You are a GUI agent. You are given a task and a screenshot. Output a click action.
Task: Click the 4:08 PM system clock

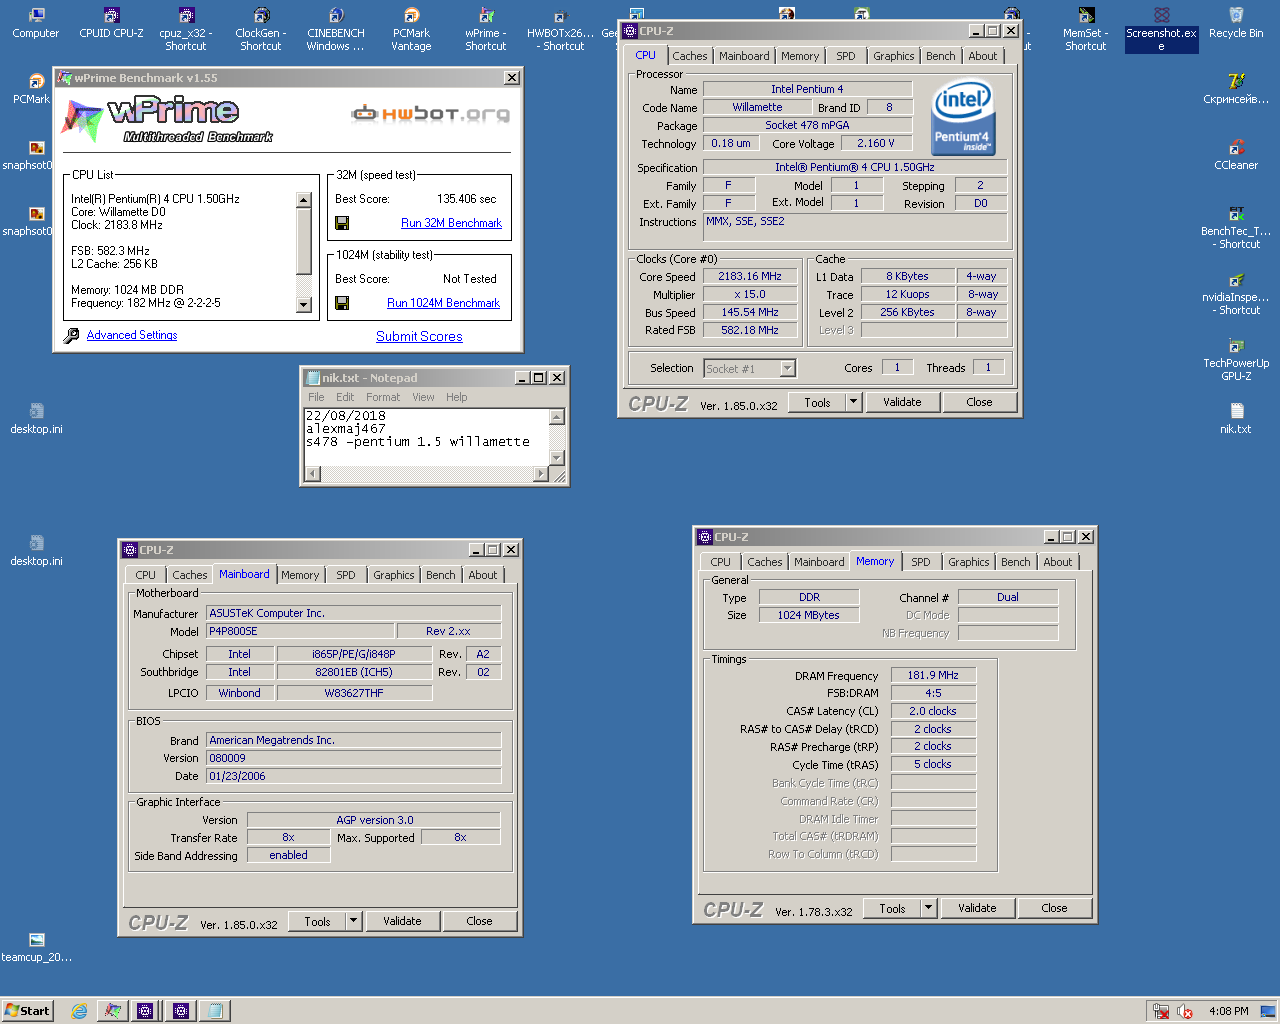pos(1228,1011)
